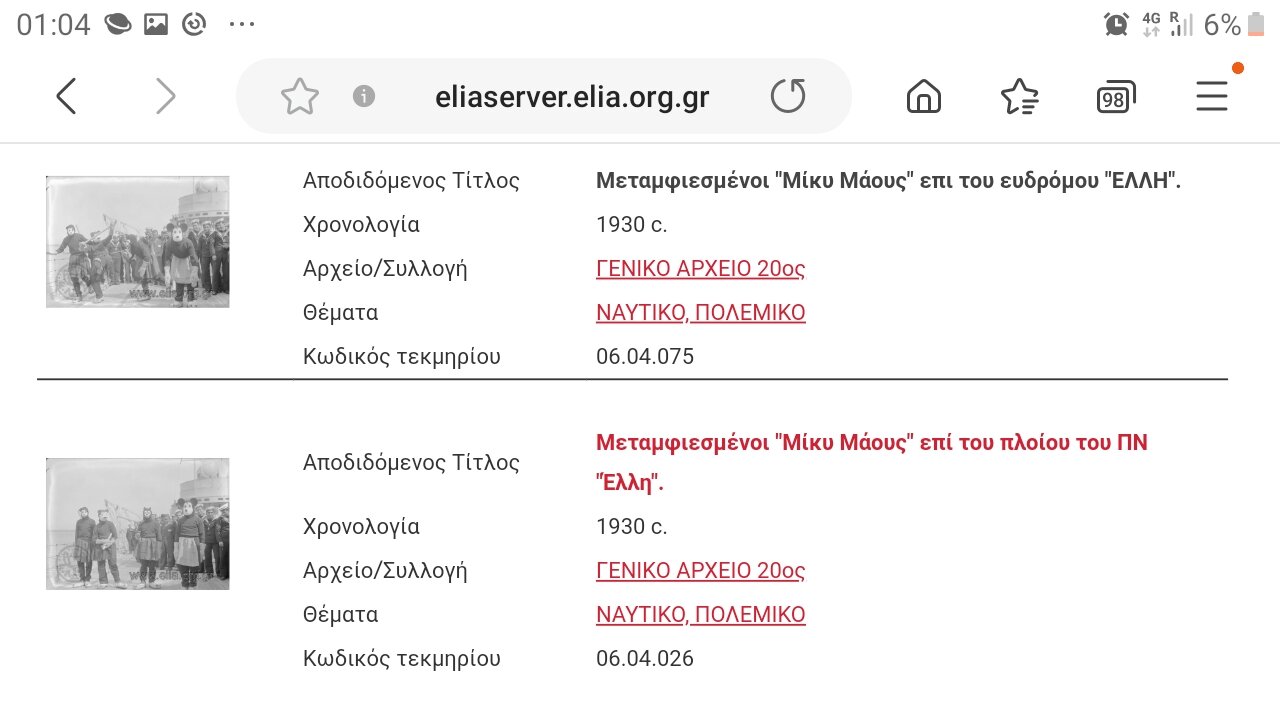Screen dimensions: 1280x720
Task: Open the browser hamburger menu
Action: 1212,96
